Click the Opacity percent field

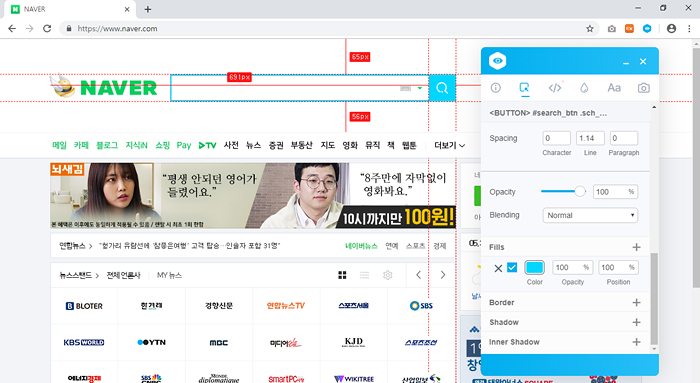click(615, 192)
